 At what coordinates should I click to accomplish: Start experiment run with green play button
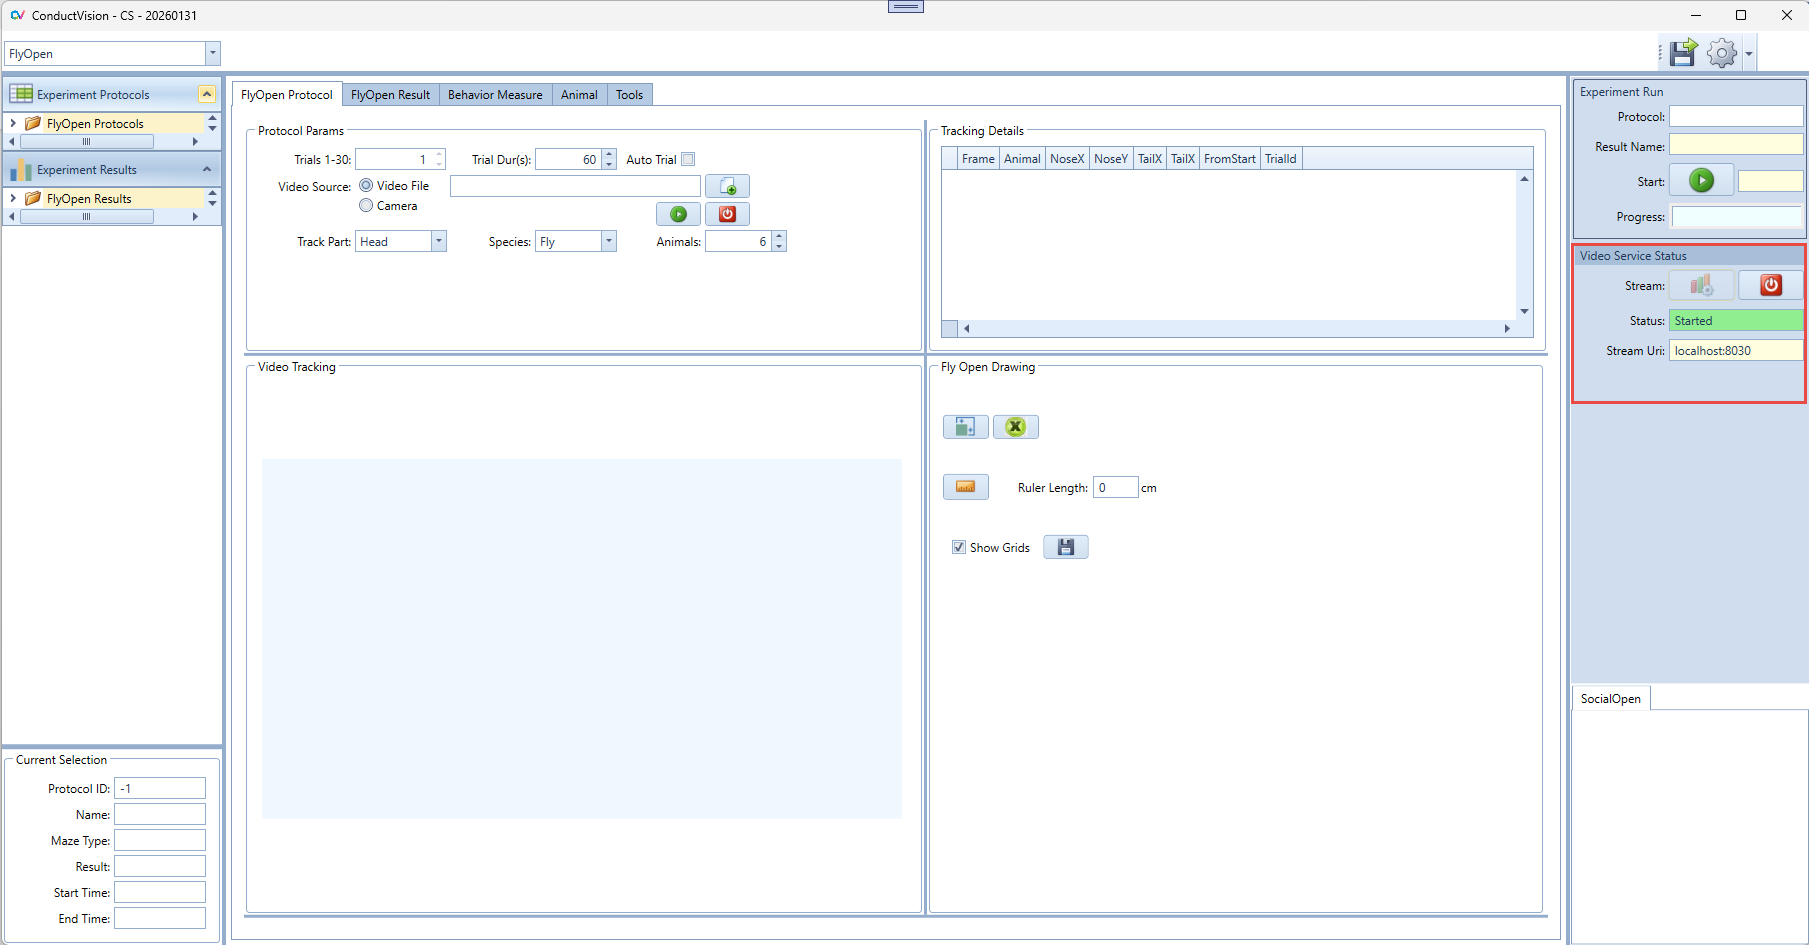1701,181
